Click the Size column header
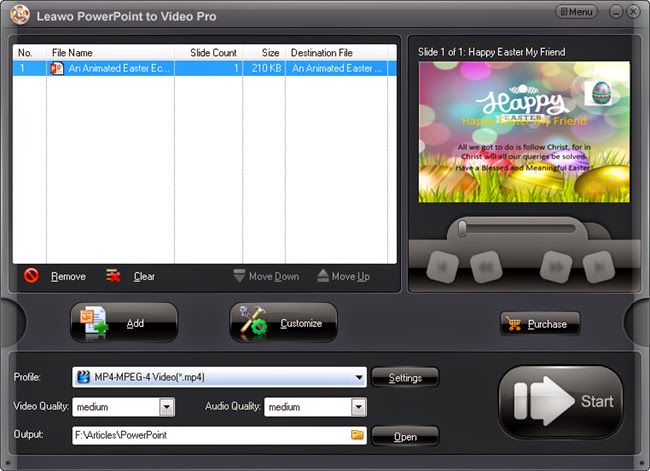Viewport: 650px width, 471px height. click(264, 53)
